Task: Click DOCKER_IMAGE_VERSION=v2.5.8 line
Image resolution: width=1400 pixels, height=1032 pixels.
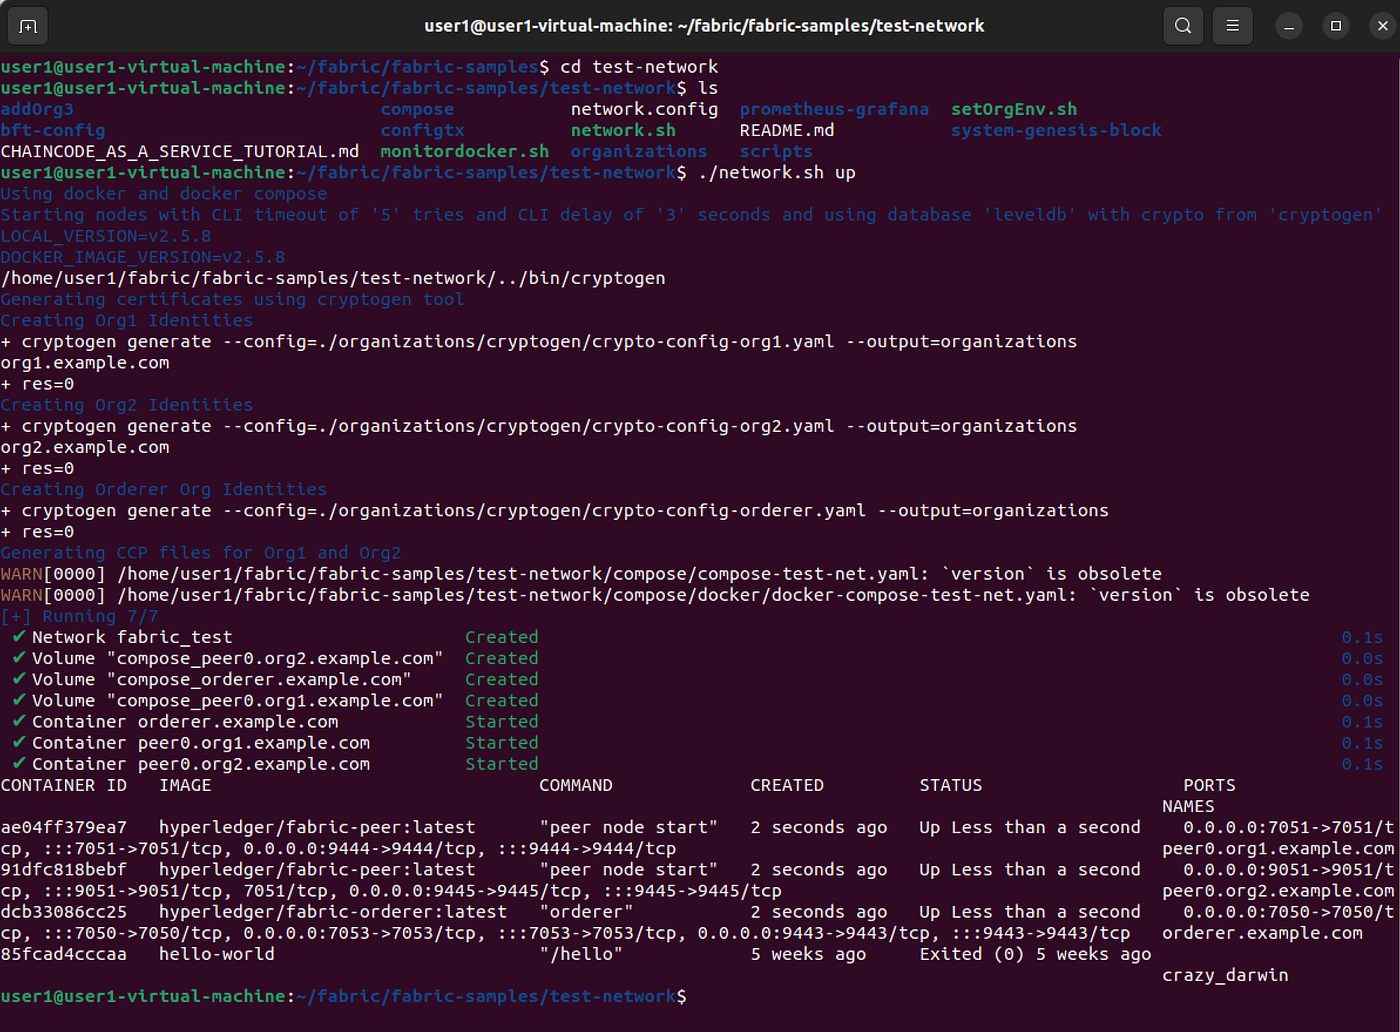Action: [143, 257]
